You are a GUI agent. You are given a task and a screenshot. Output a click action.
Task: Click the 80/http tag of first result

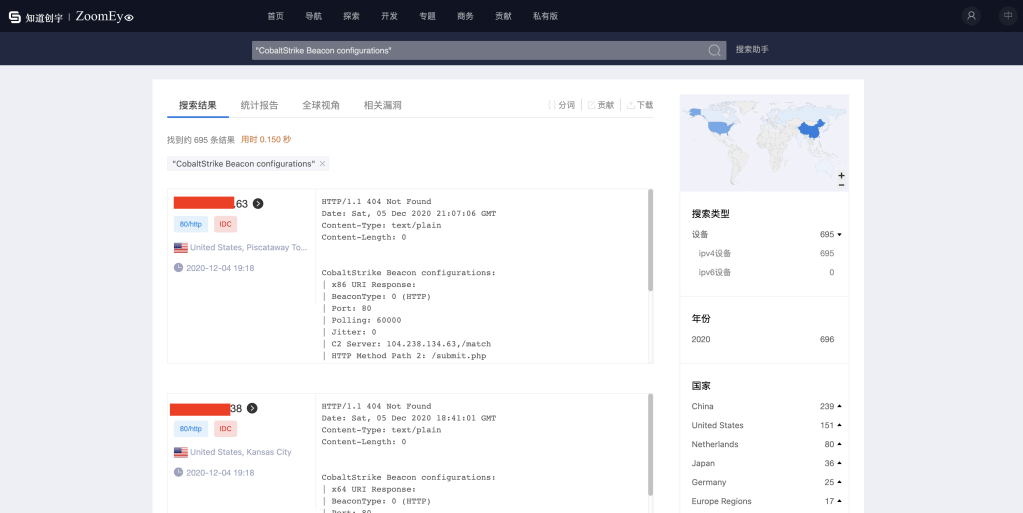click(191, 224)
